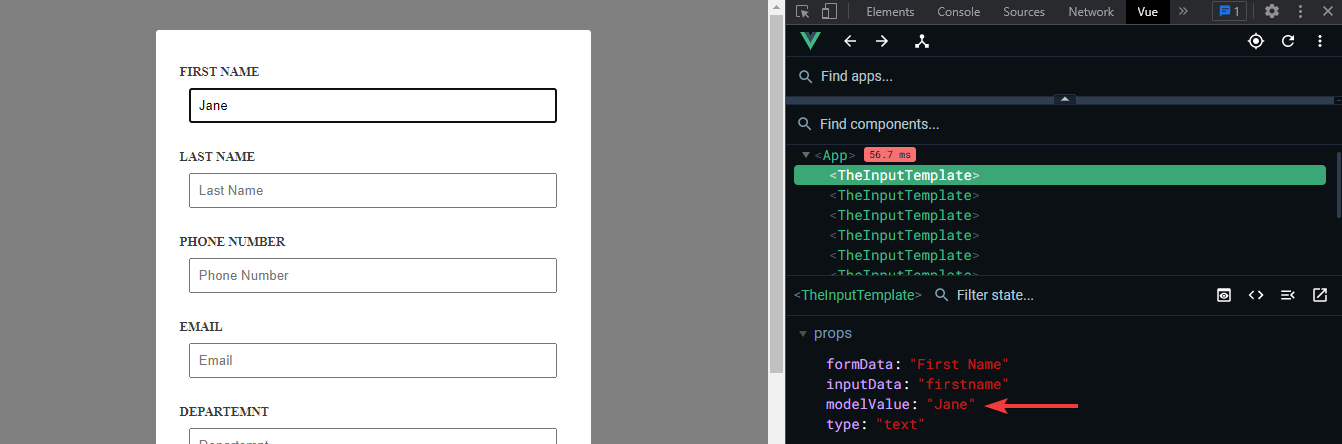Screen dimensions: 1342x444
Task: Collapse the props section triangle
Action: (x=802, y=334)
